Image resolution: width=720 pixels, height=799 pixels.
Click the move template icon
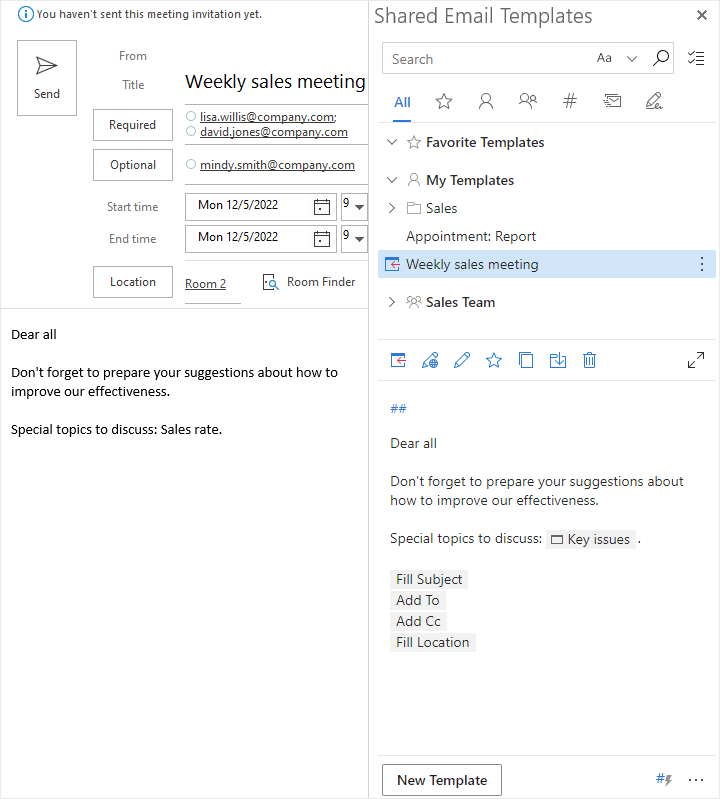point(558,360)
